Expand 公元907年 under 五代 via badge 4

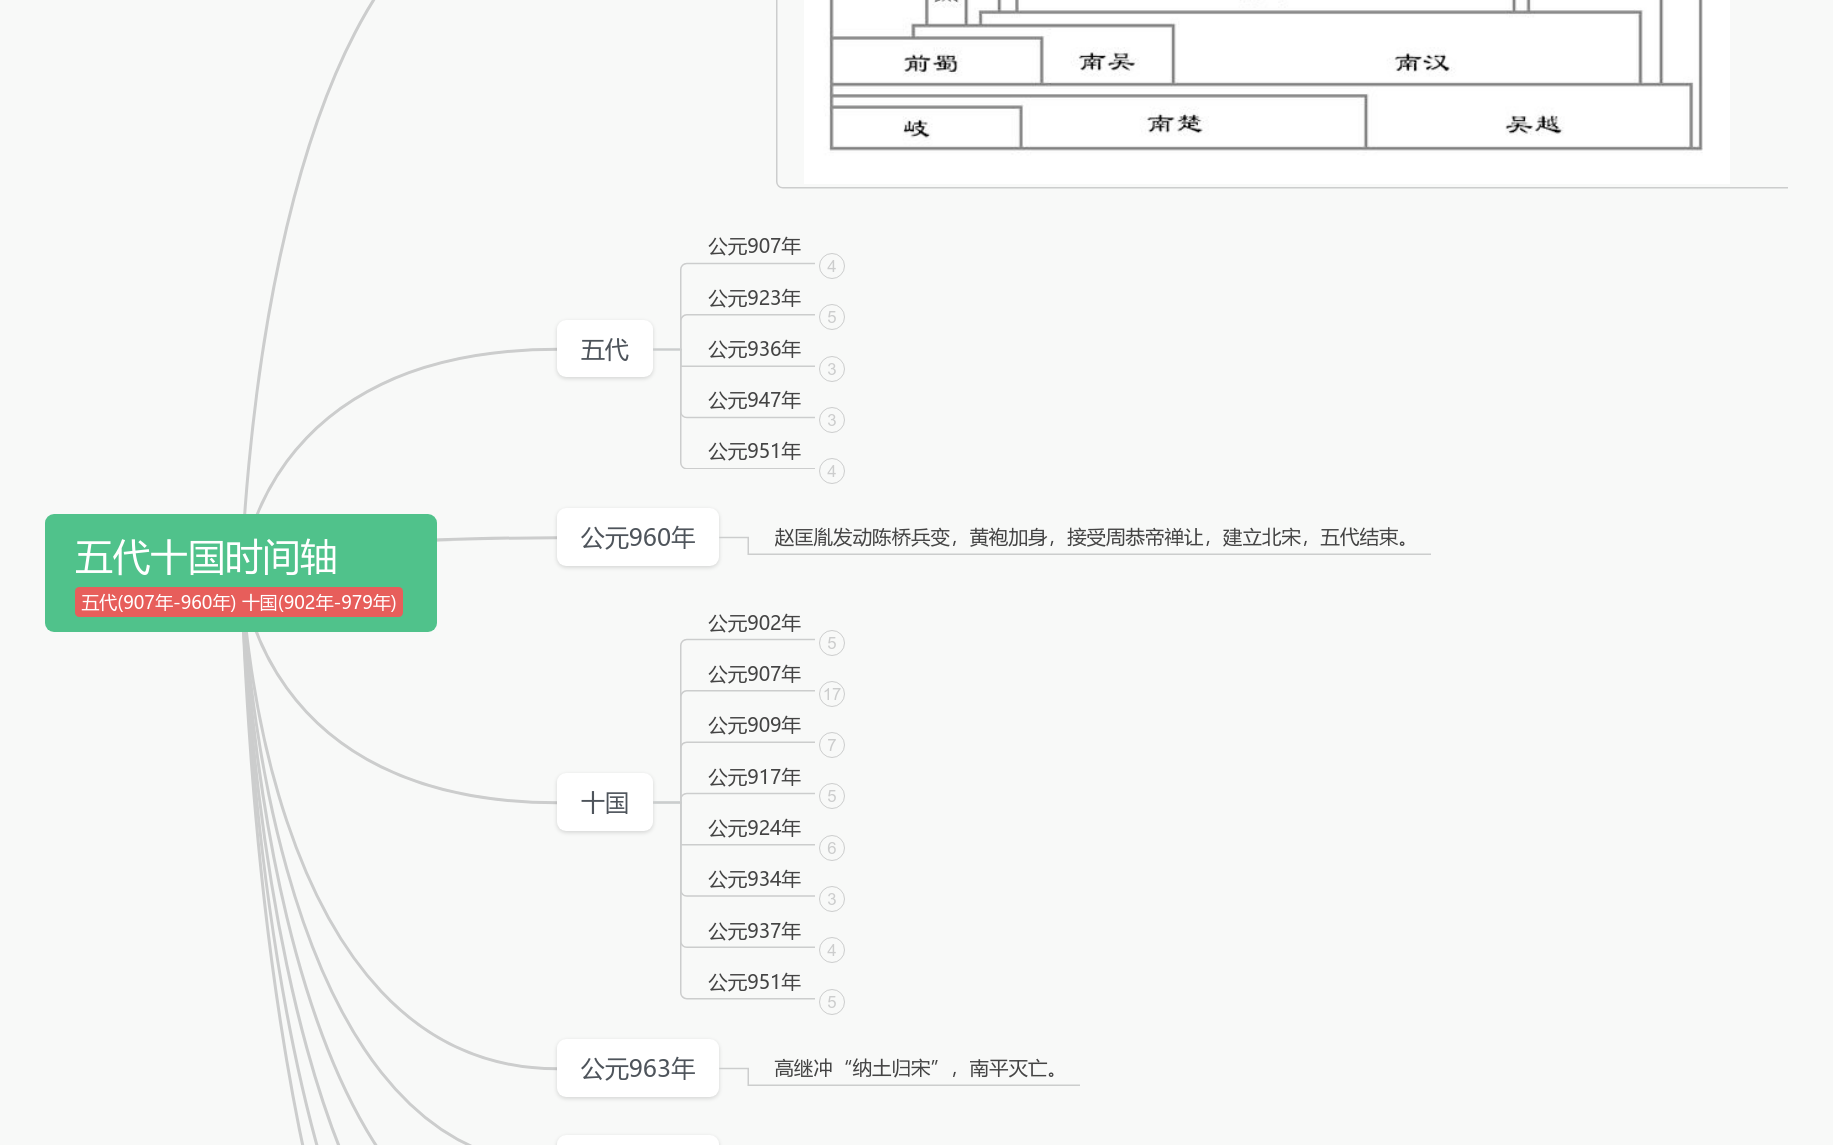tap(831, 266)
